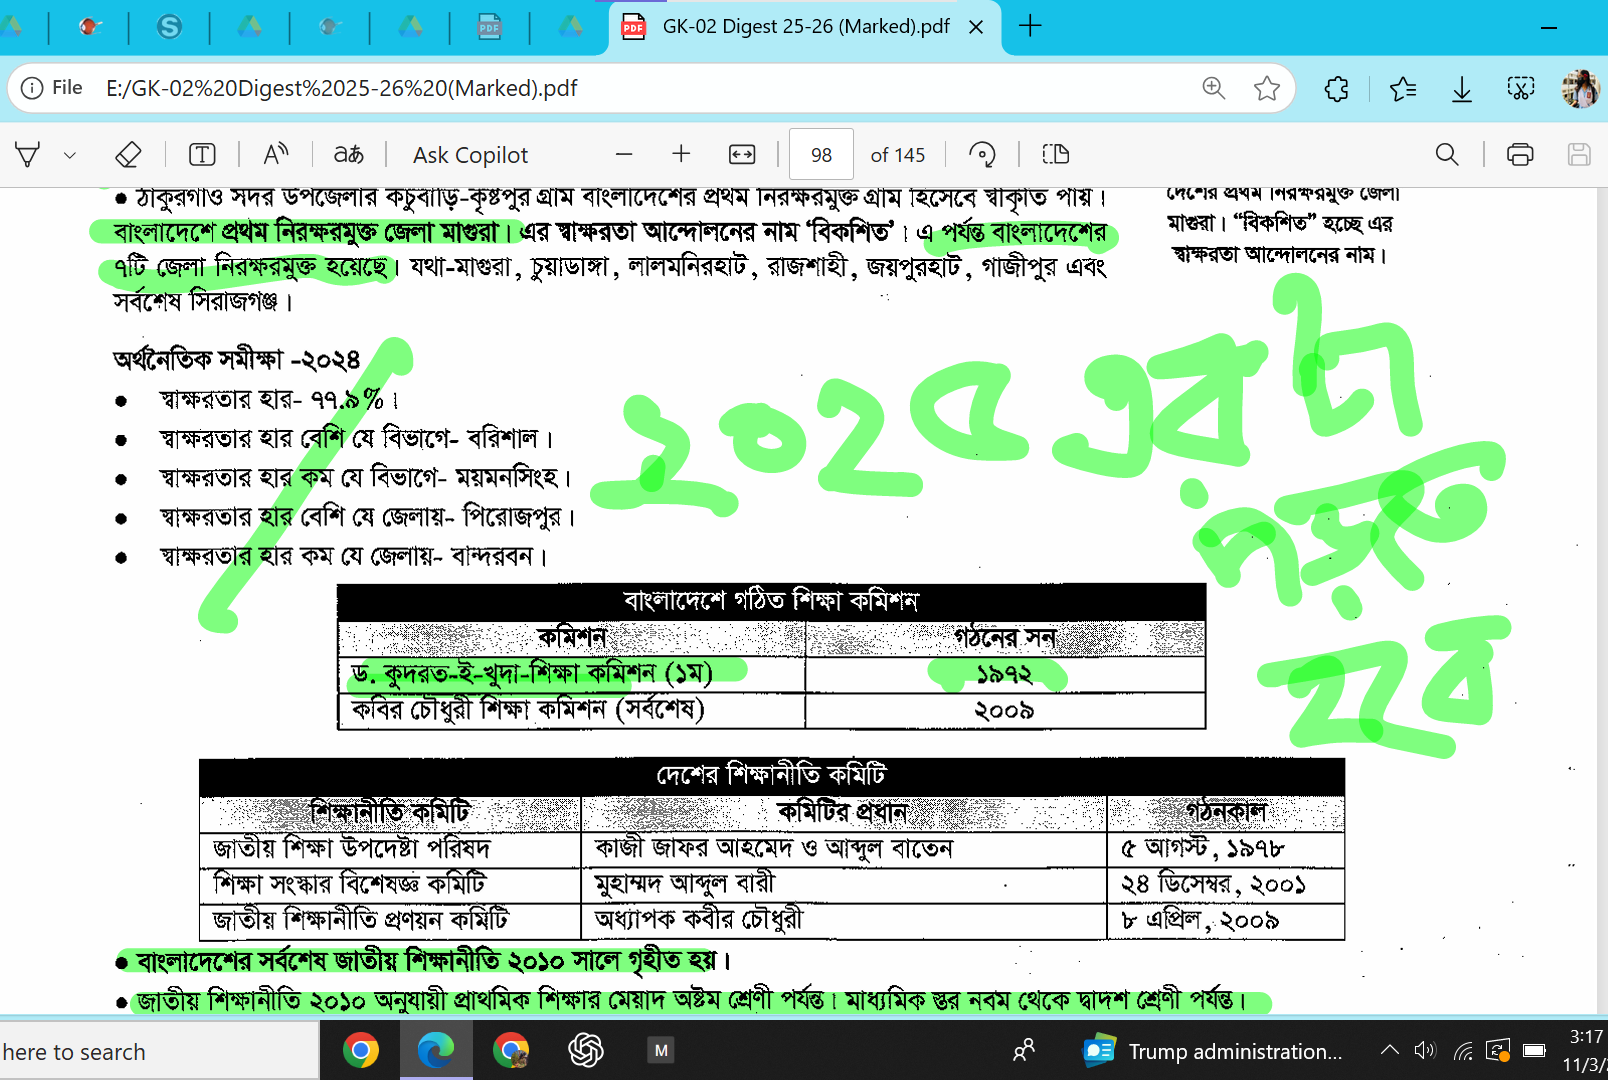This screenshot has width=1608, height=1080.
Task: Toggle fit to width view
Action: click(742, 154)
